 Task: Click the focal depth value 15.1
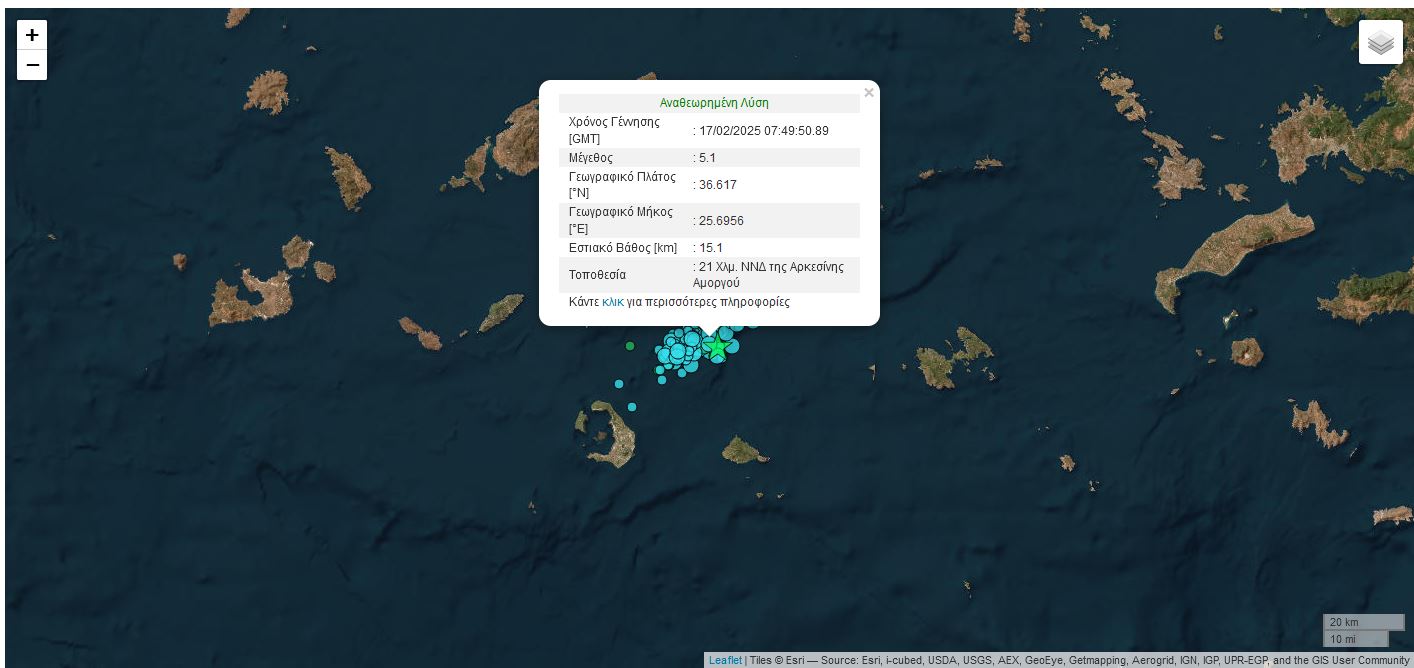pos(710,248)
